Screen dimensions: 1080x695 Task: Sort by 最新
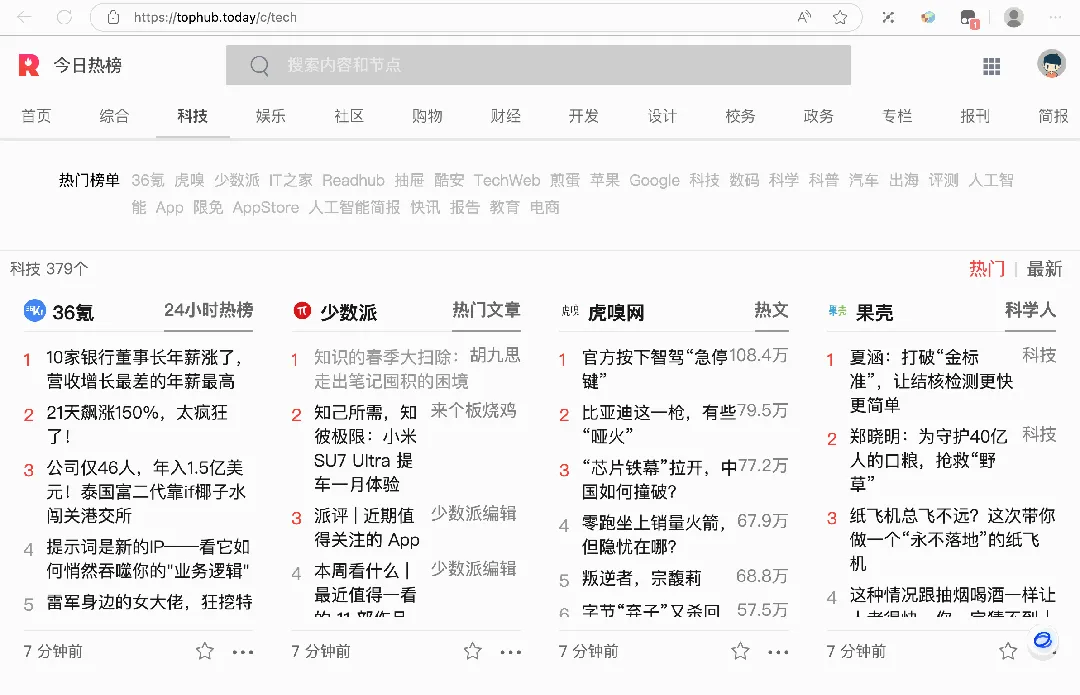click(1044, 269)
